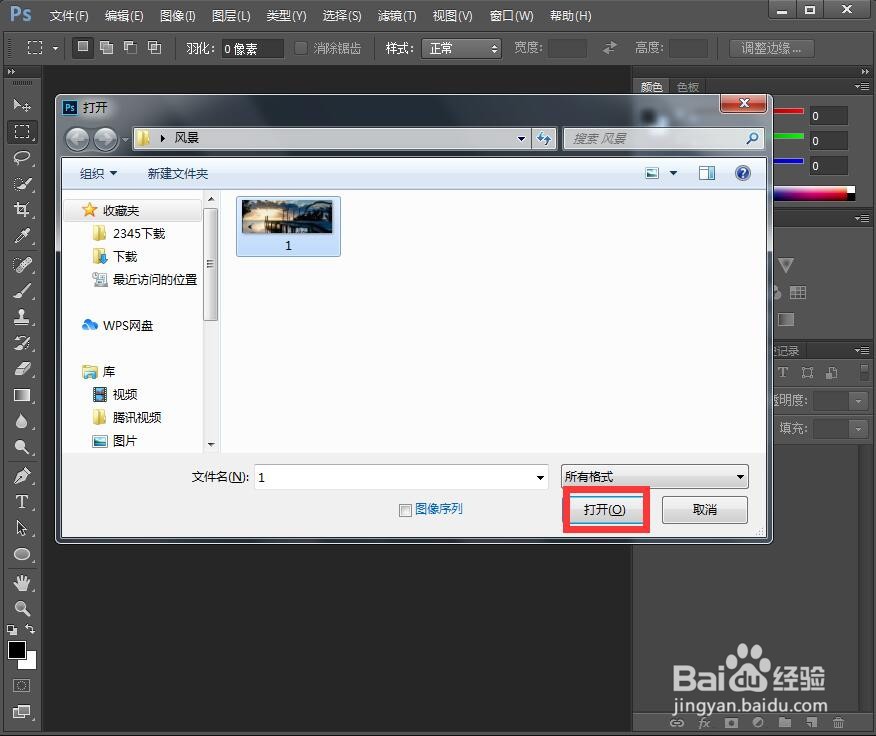Swap foreground and background colors
This screenshot has width=876, height=736.
[x=30, y=629]
